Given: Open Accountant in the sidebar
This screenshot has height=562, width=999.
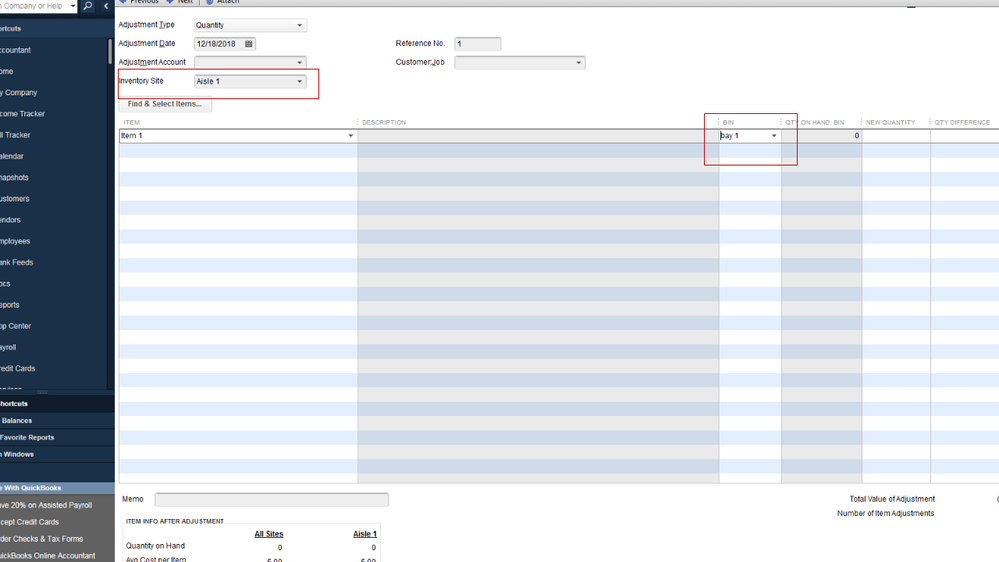Looking at the screenshot, I should [x=15, y=50].
